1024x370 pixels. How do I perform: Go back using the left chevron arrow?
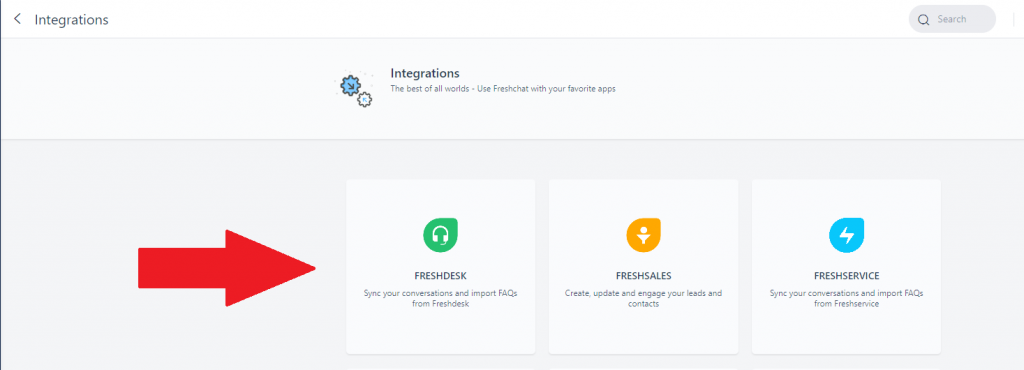pyautogui.click(x=18, y=20)
